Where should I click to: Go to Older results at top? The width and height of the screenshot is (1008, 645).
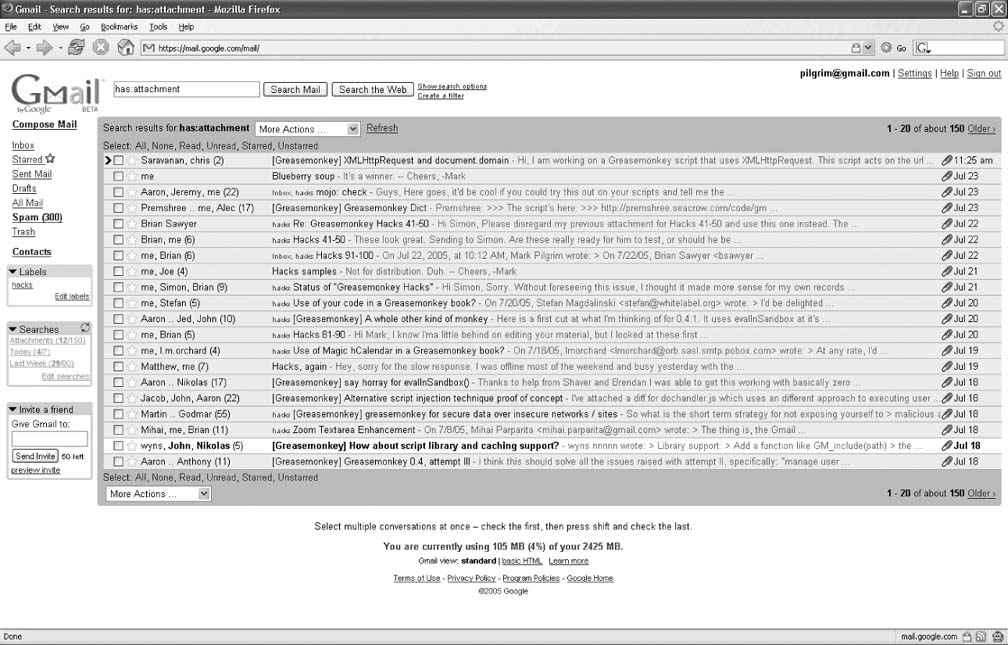pos(982,129)
